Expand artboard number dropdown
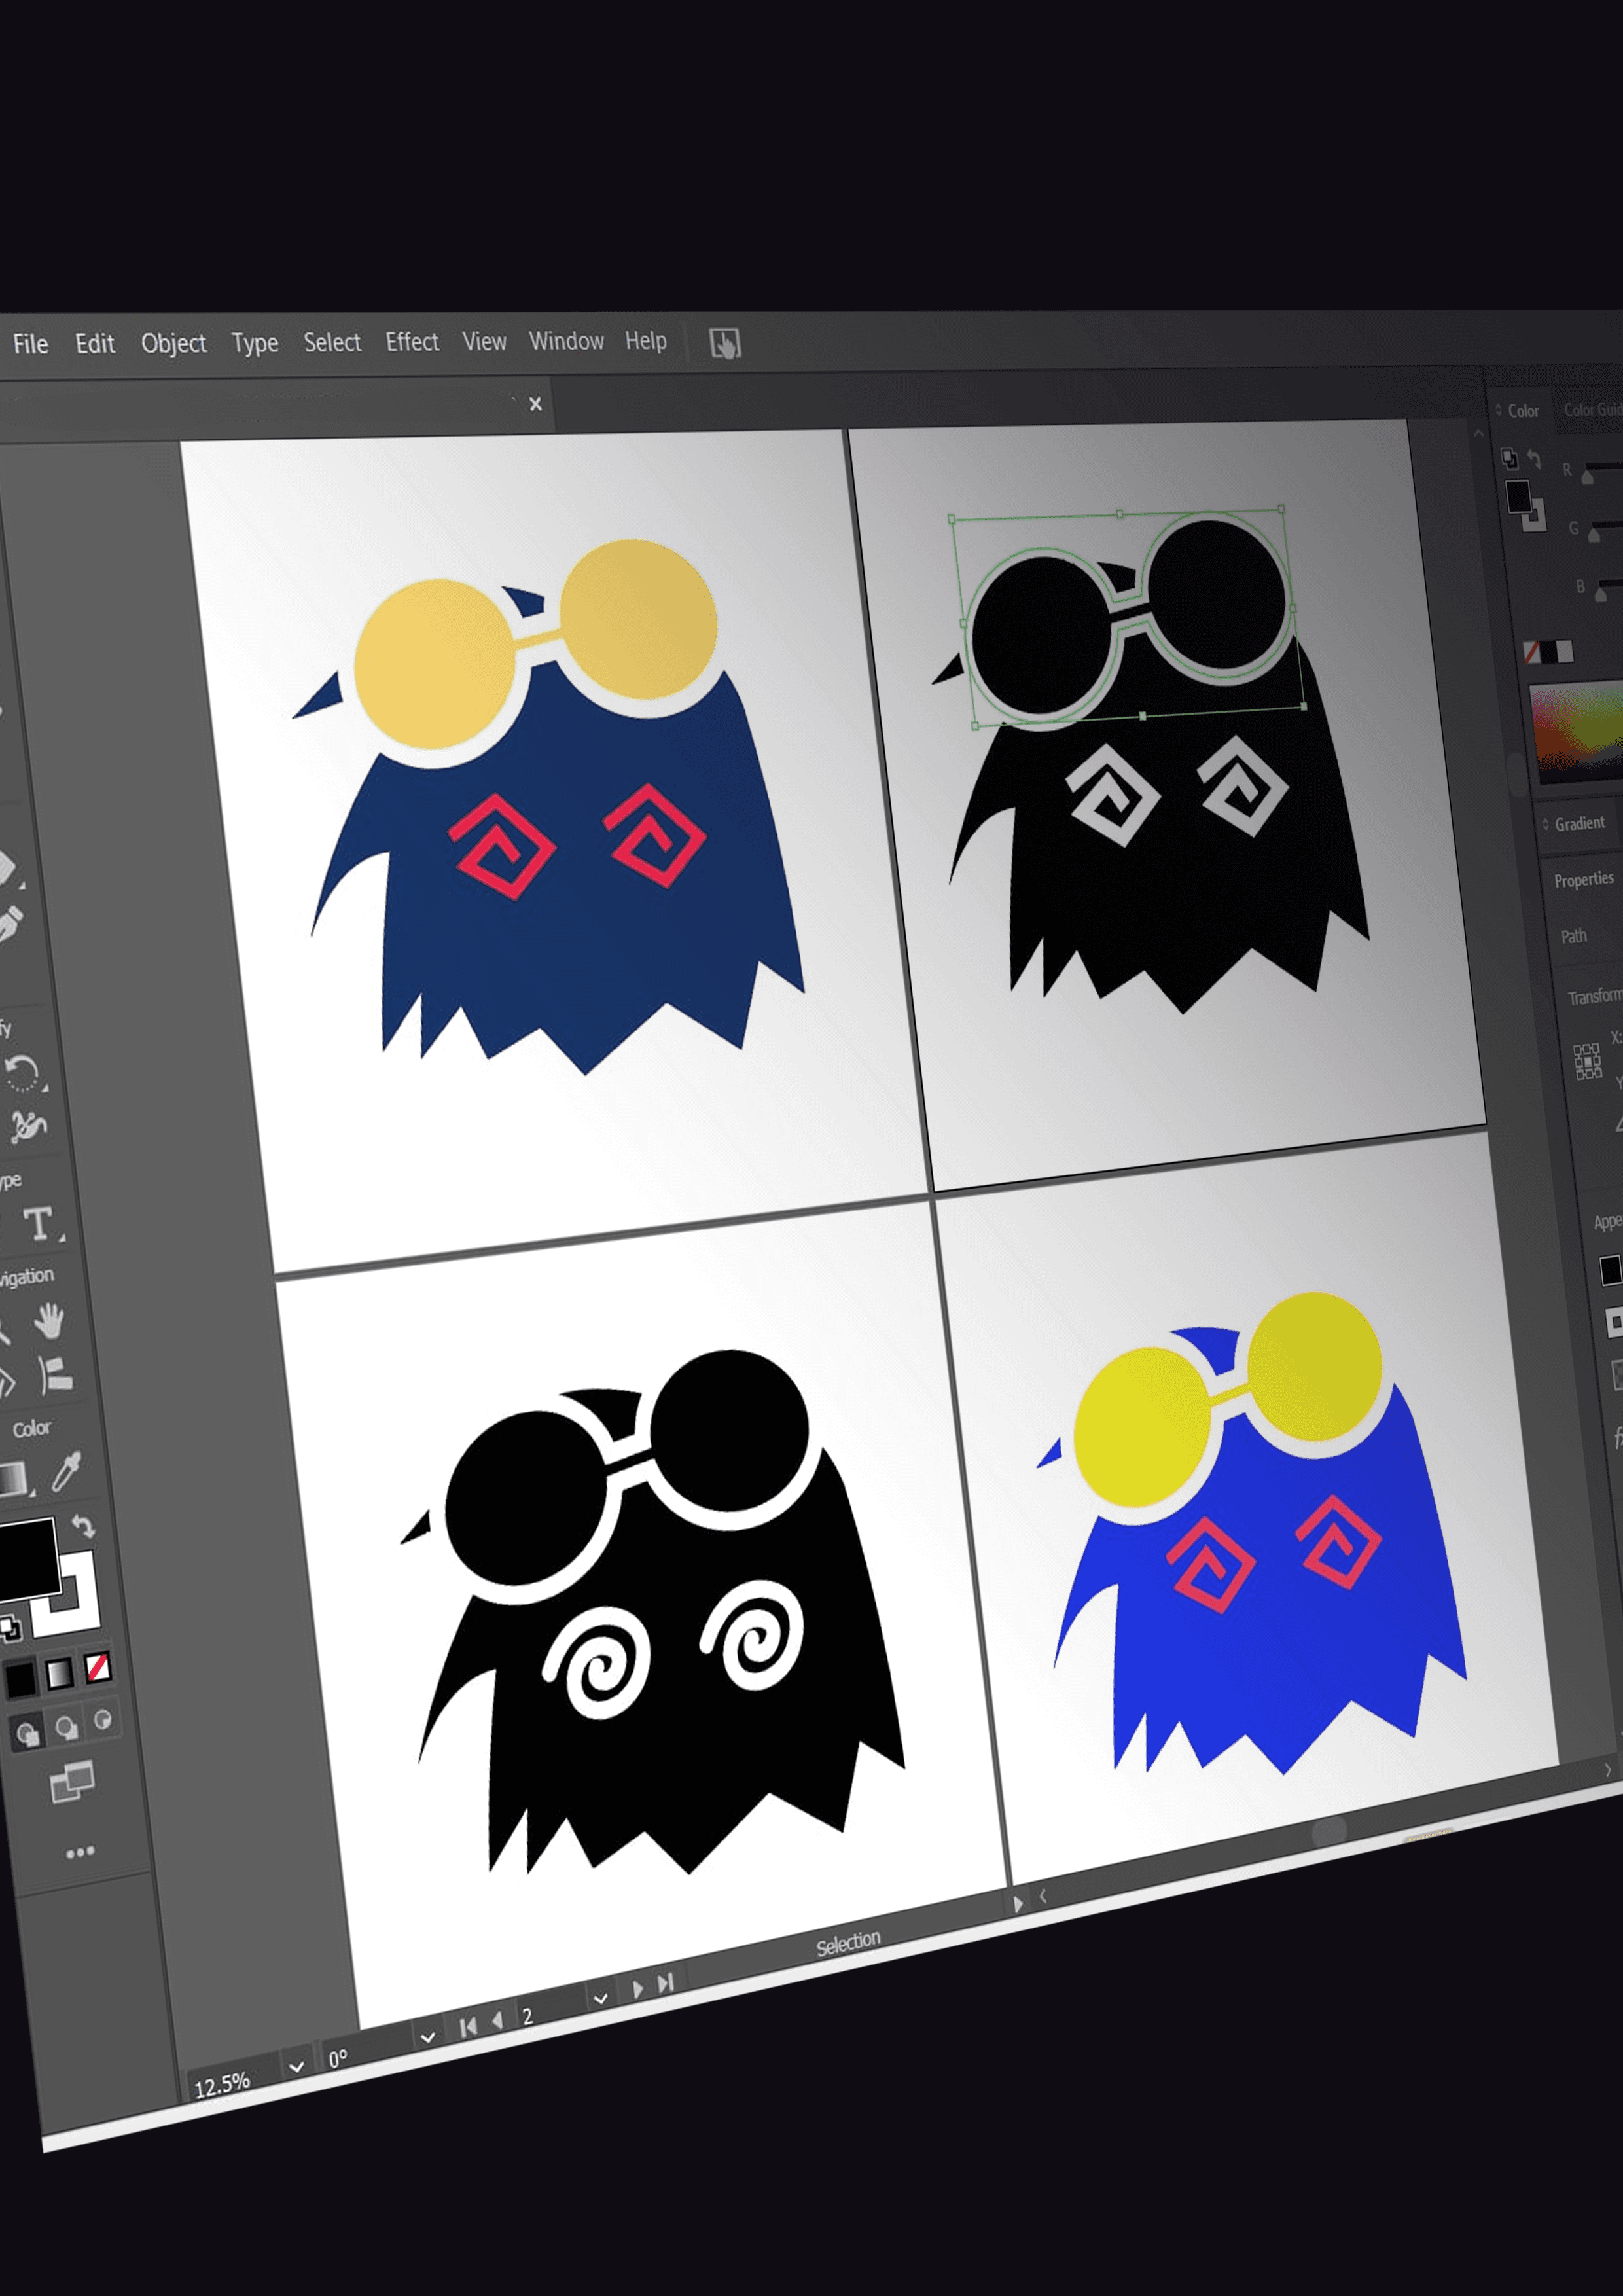 [x=600, y=1998]
